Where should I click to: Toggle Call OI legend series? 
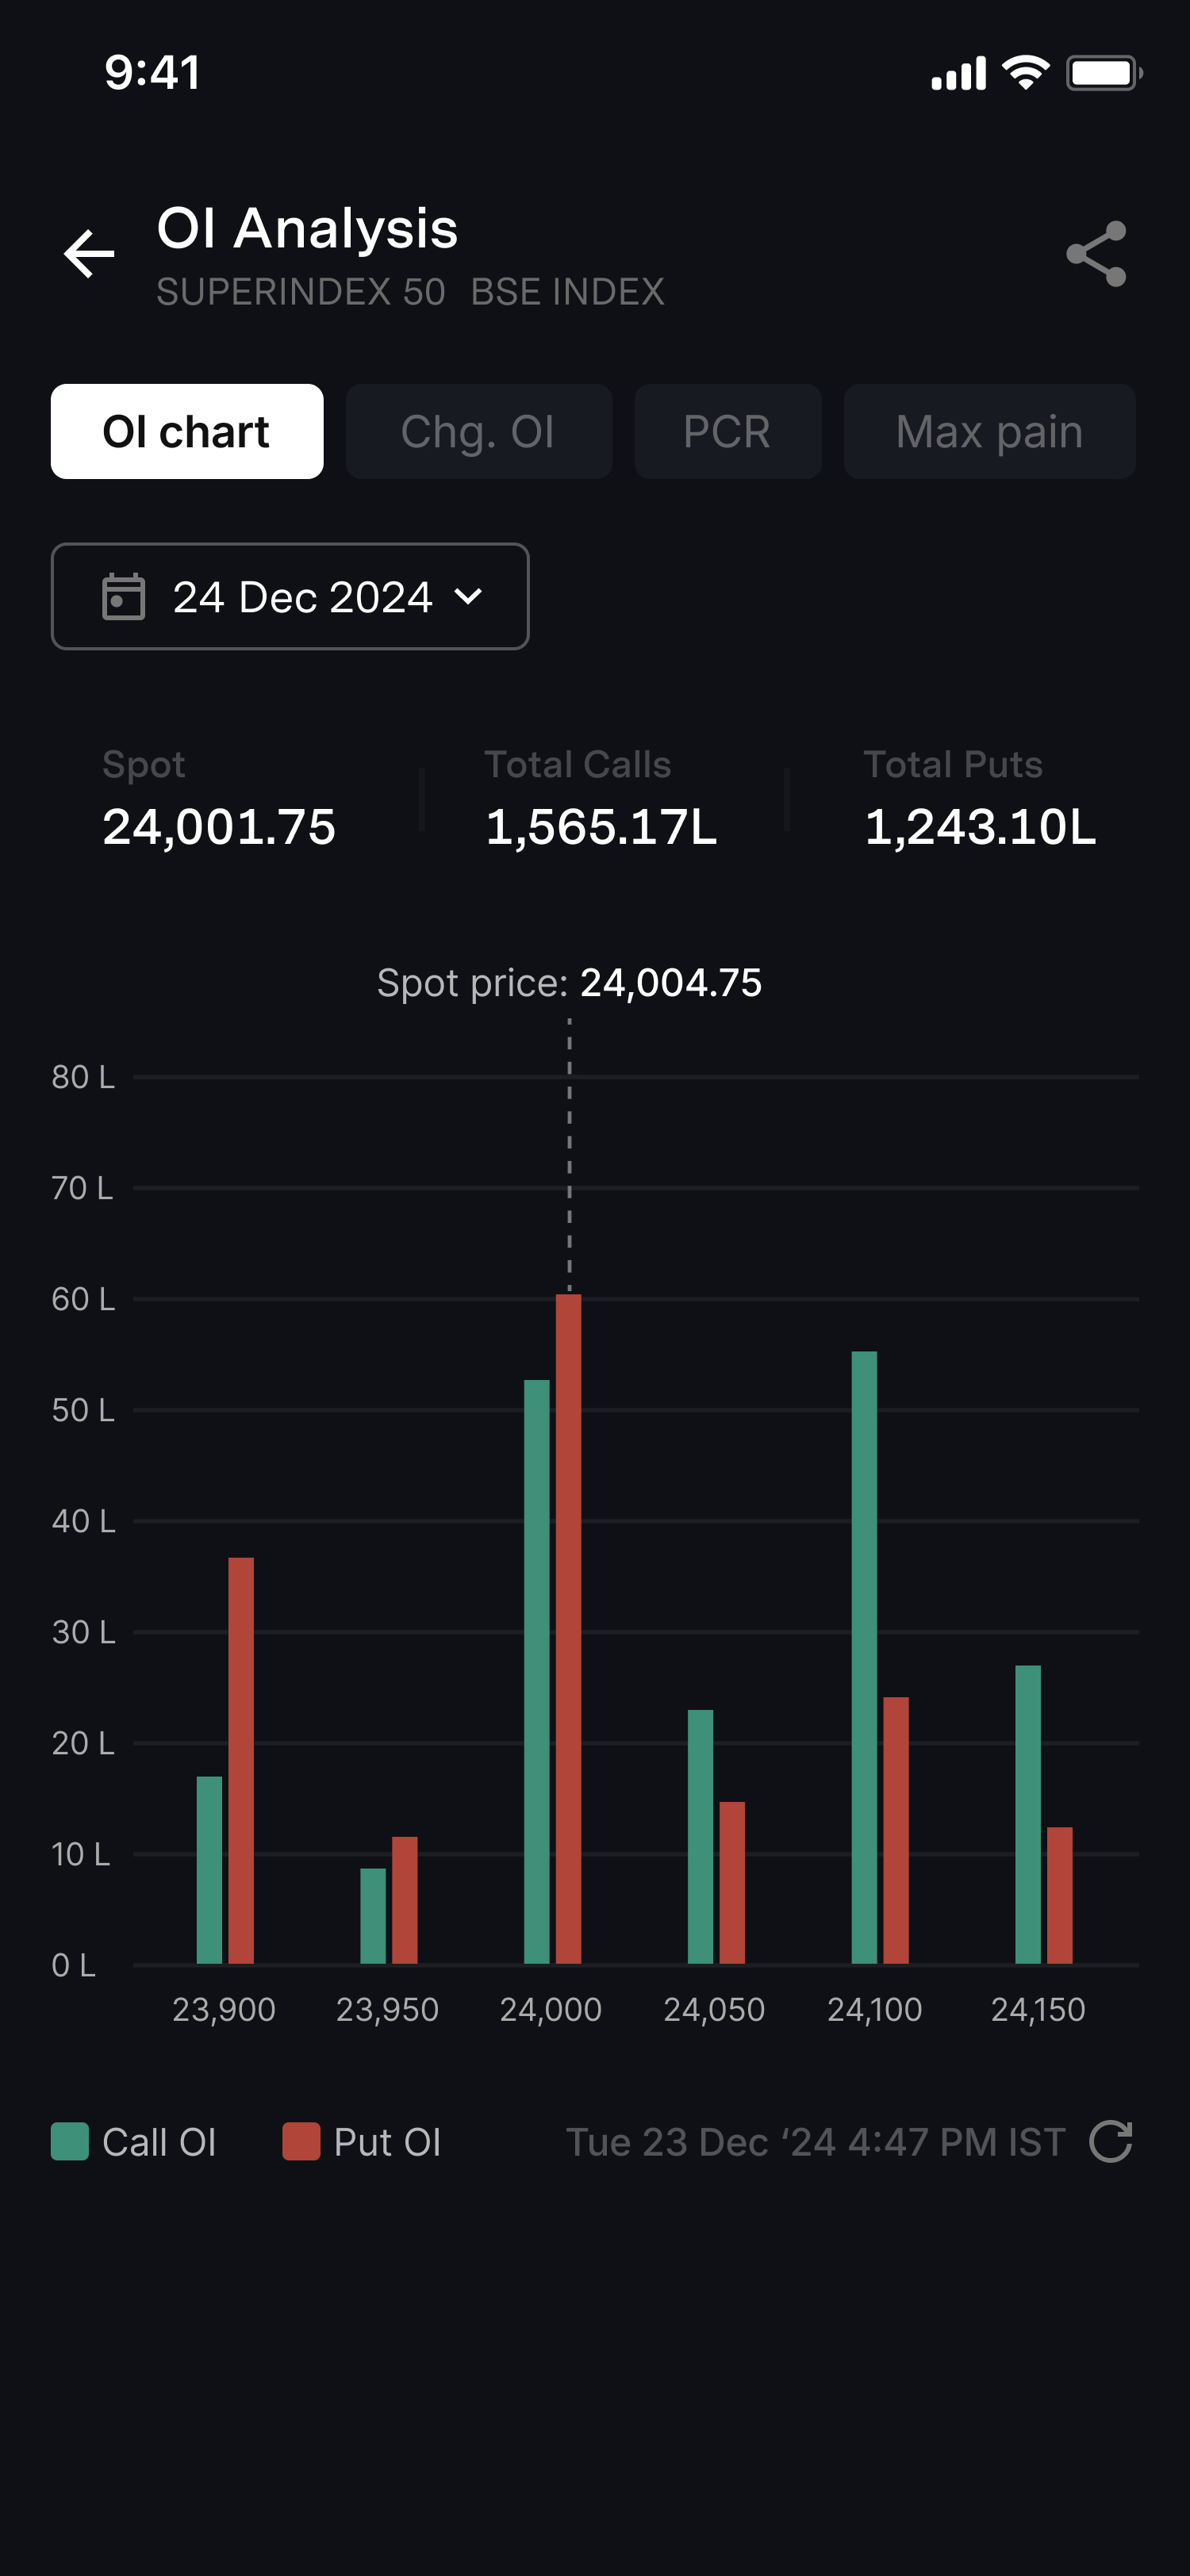[160, 2142]
